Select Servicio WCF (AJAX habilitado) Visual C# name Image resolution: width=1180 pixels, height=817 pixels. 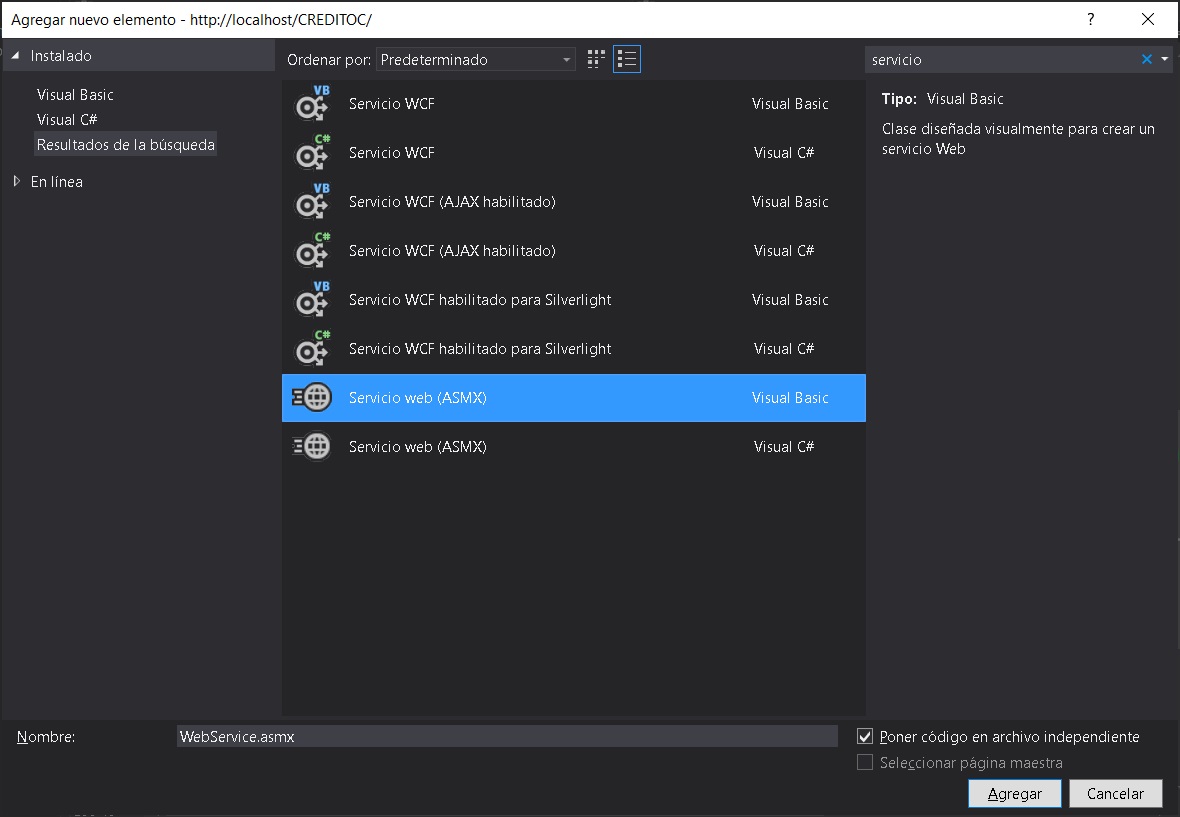tap(452, 251)
